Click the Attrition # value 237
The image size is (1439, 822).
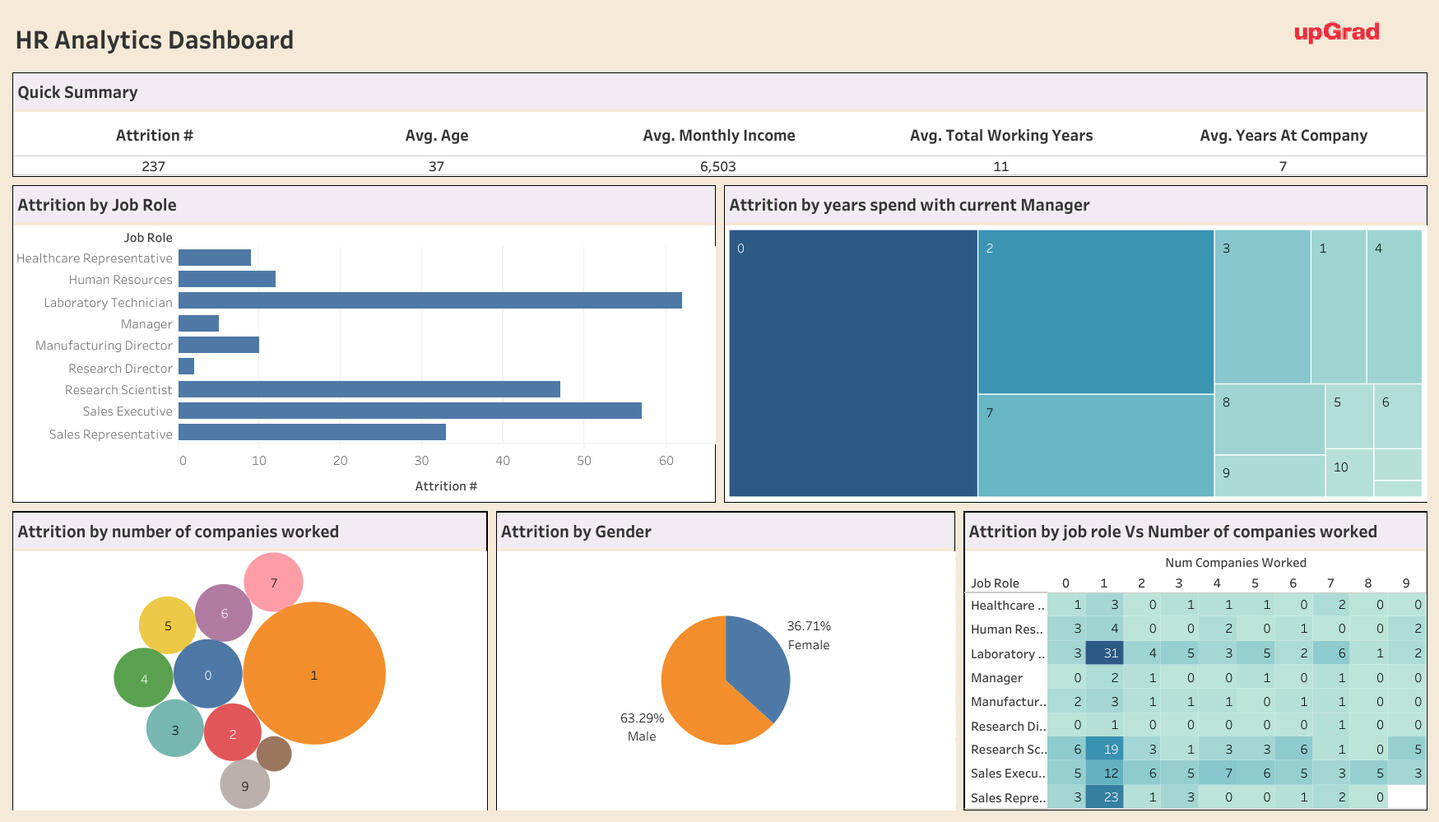coord(153,167)
